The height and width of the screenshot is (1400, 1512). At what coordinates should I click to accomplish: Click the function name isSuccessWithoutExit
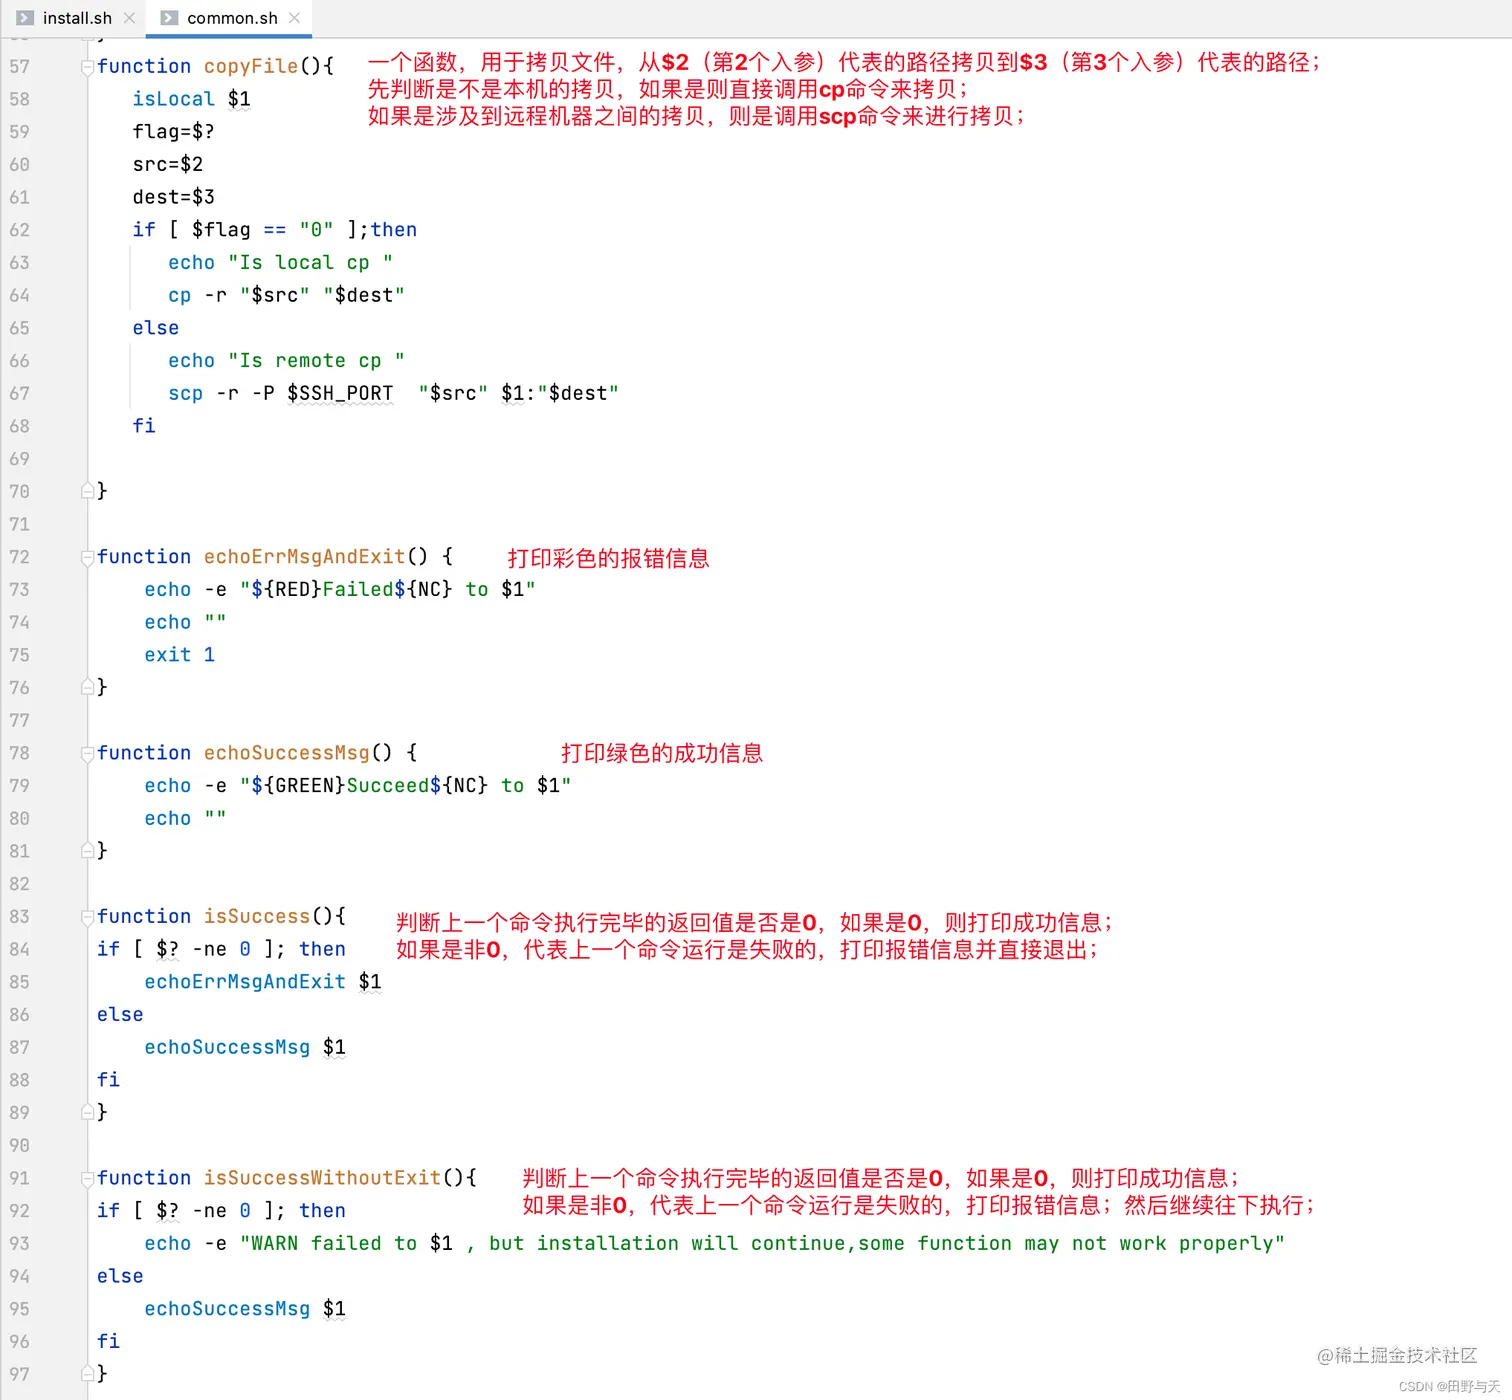[x=322, y=1178]
